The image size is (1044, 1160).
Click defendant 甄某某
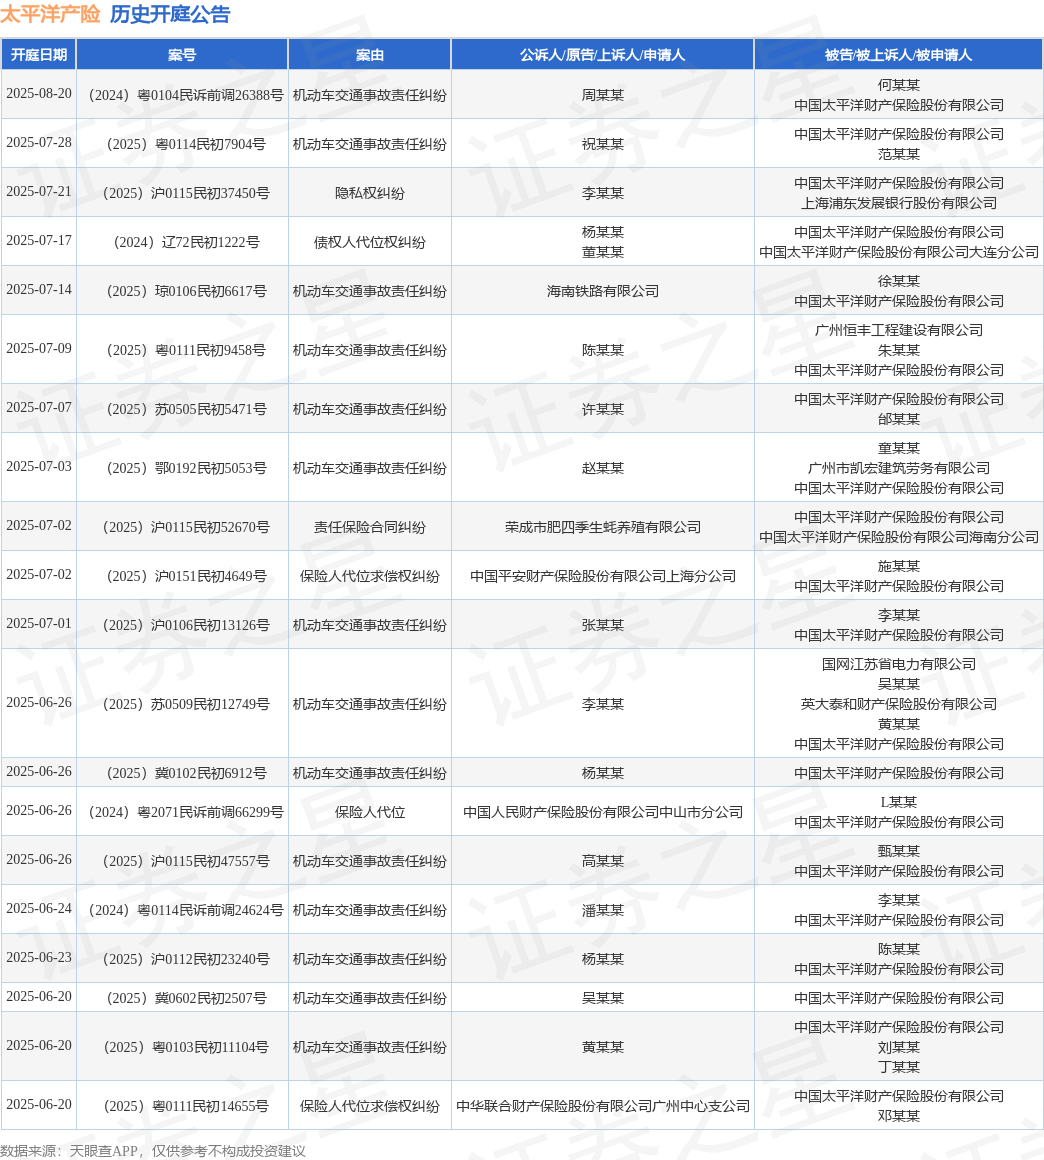pyautogui.click(x=898, y=851)
